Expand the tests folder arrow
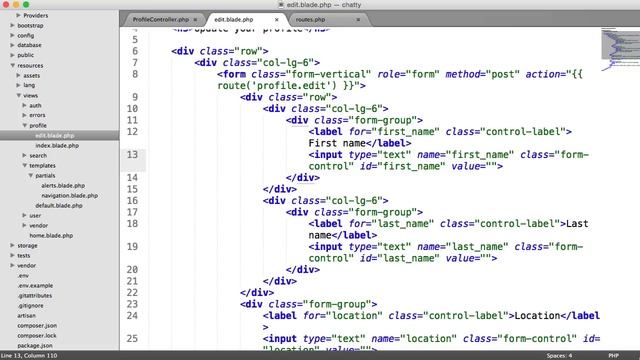The image size is (640, 360). 12,256
